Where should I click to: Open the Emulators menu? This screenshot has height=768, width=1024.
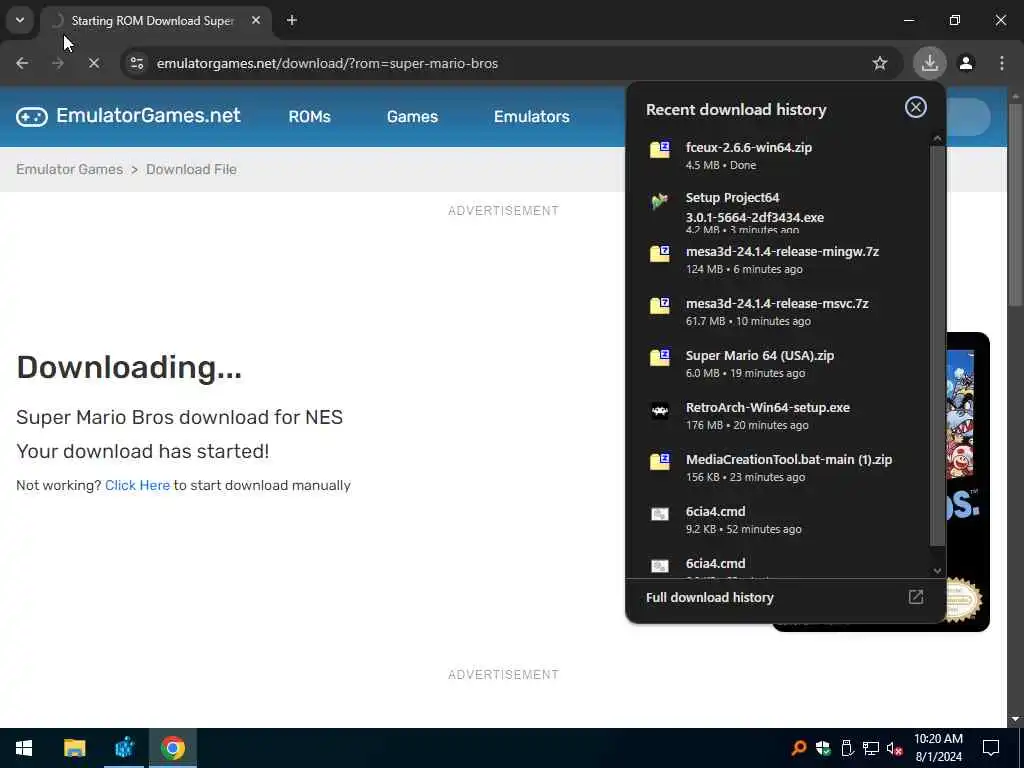(532, 116)
